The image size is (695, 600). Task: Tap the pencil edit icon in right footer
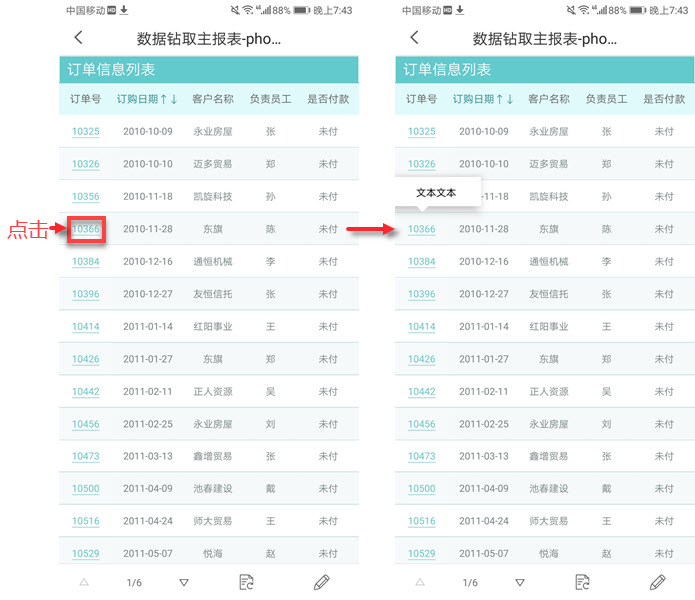tap(657, 582)
